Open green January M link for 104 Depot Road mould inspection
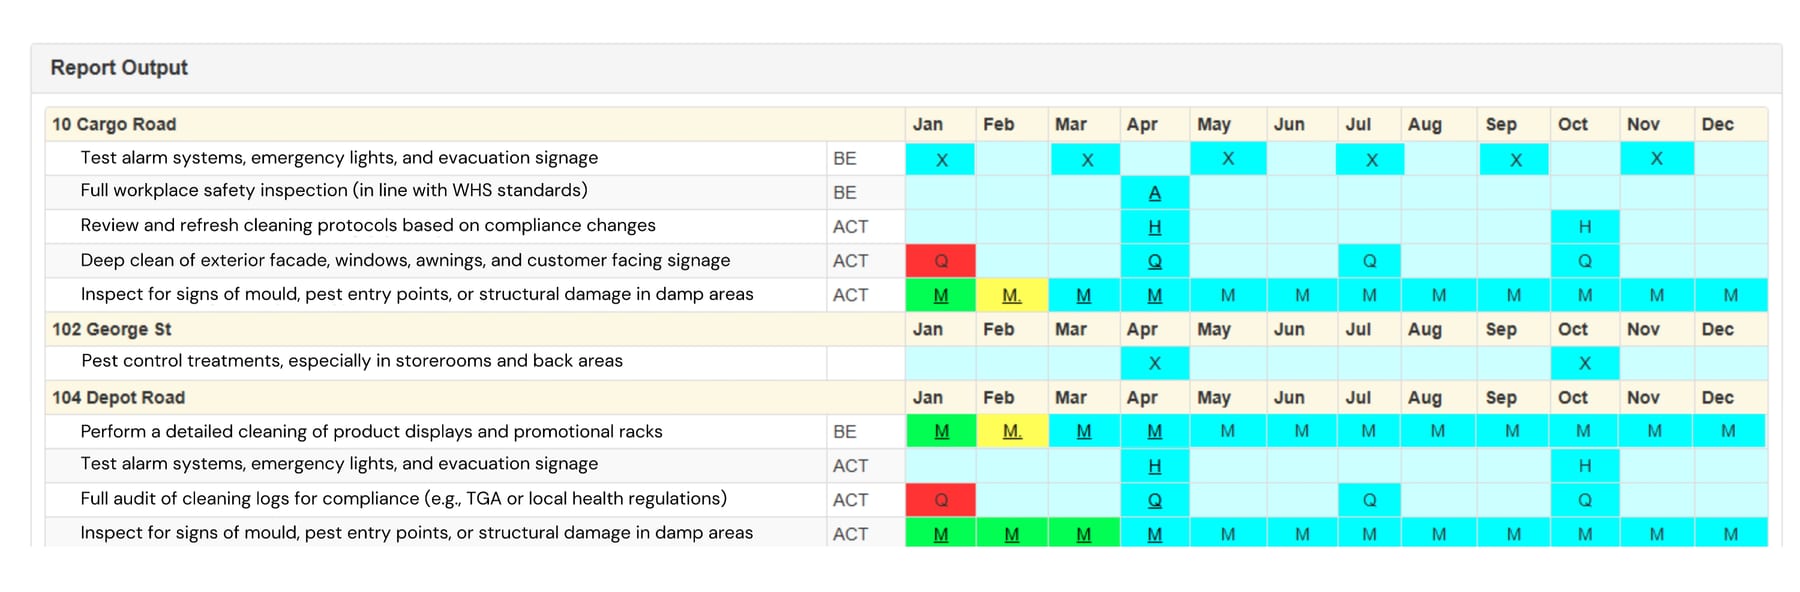 (941, 534)
